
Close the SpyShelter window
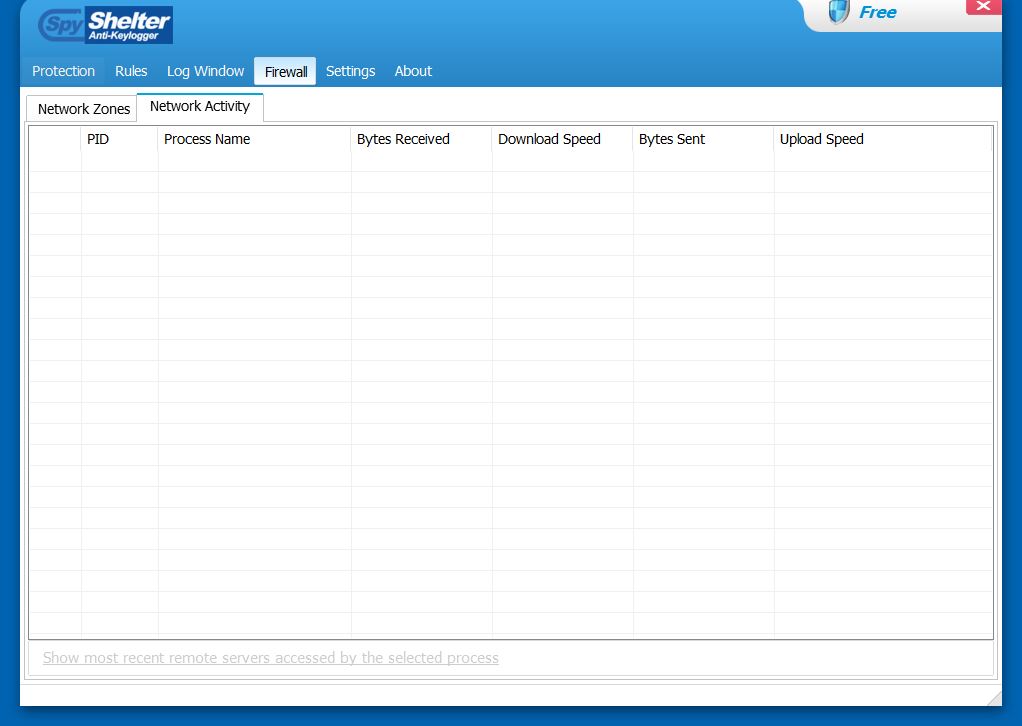click(983, 7)
